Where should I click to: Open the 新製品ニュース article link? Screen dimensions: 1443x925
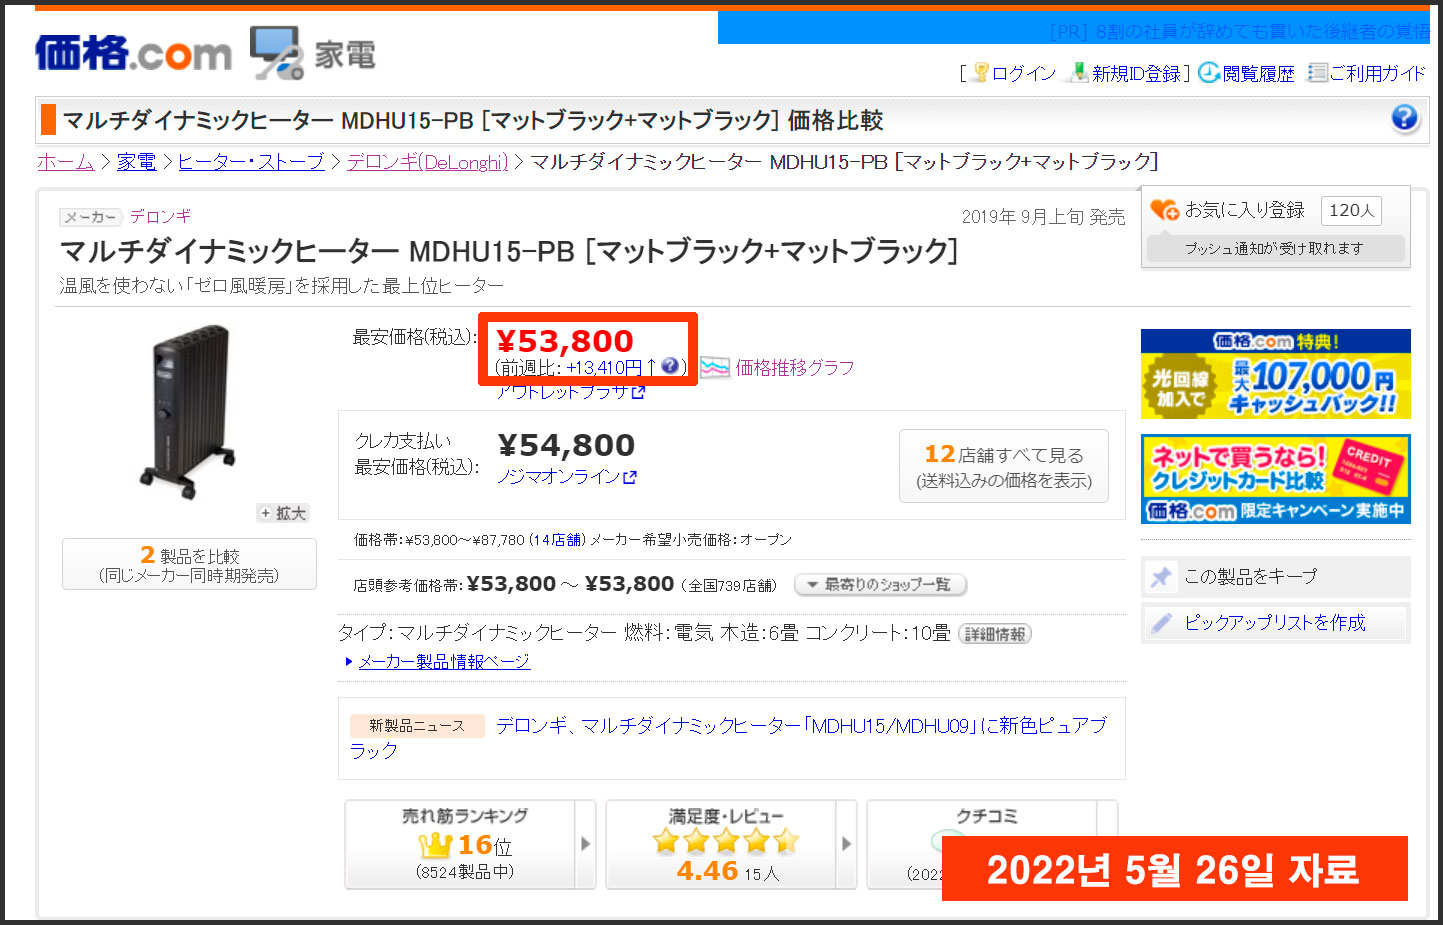[x=728, y=738]
